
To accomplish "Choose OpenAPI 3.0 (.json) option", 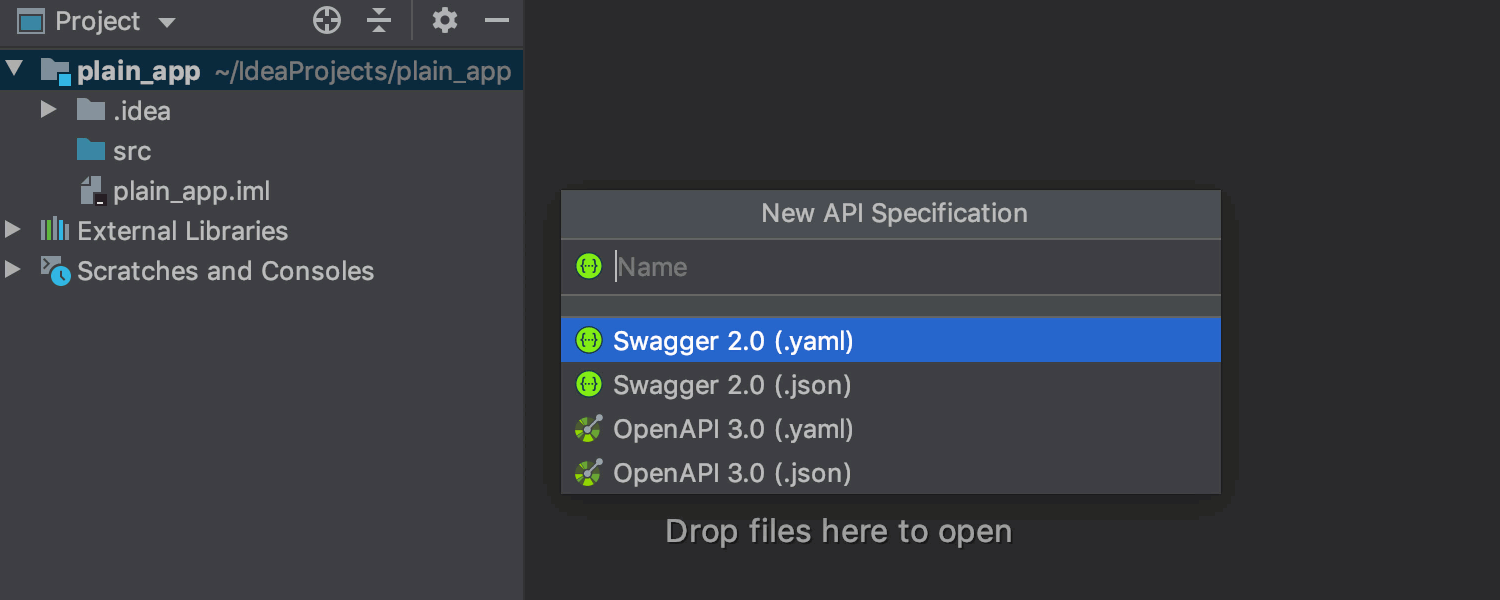I will [891, 473].
